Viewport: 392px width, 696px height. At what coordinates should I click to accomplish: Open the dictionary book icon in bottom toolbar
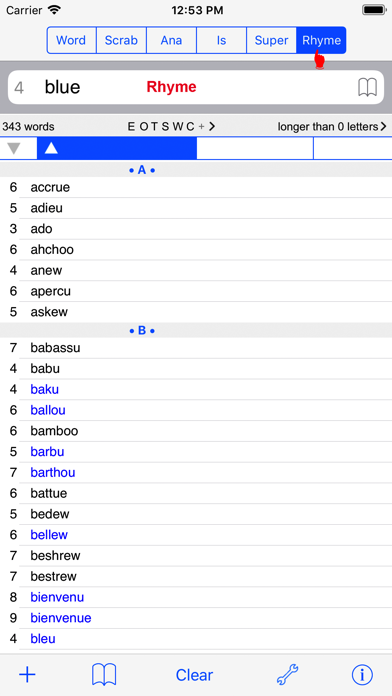(x=104, y=675)
